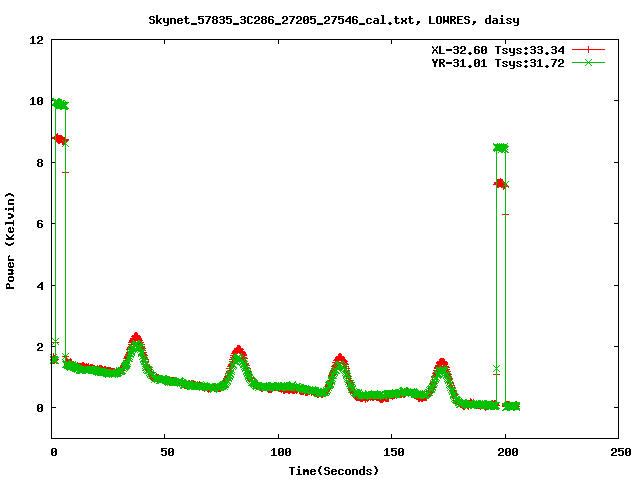640x480 pixels.
Task: Click the first peak near 37 seconds
Action: coord(136,340)
